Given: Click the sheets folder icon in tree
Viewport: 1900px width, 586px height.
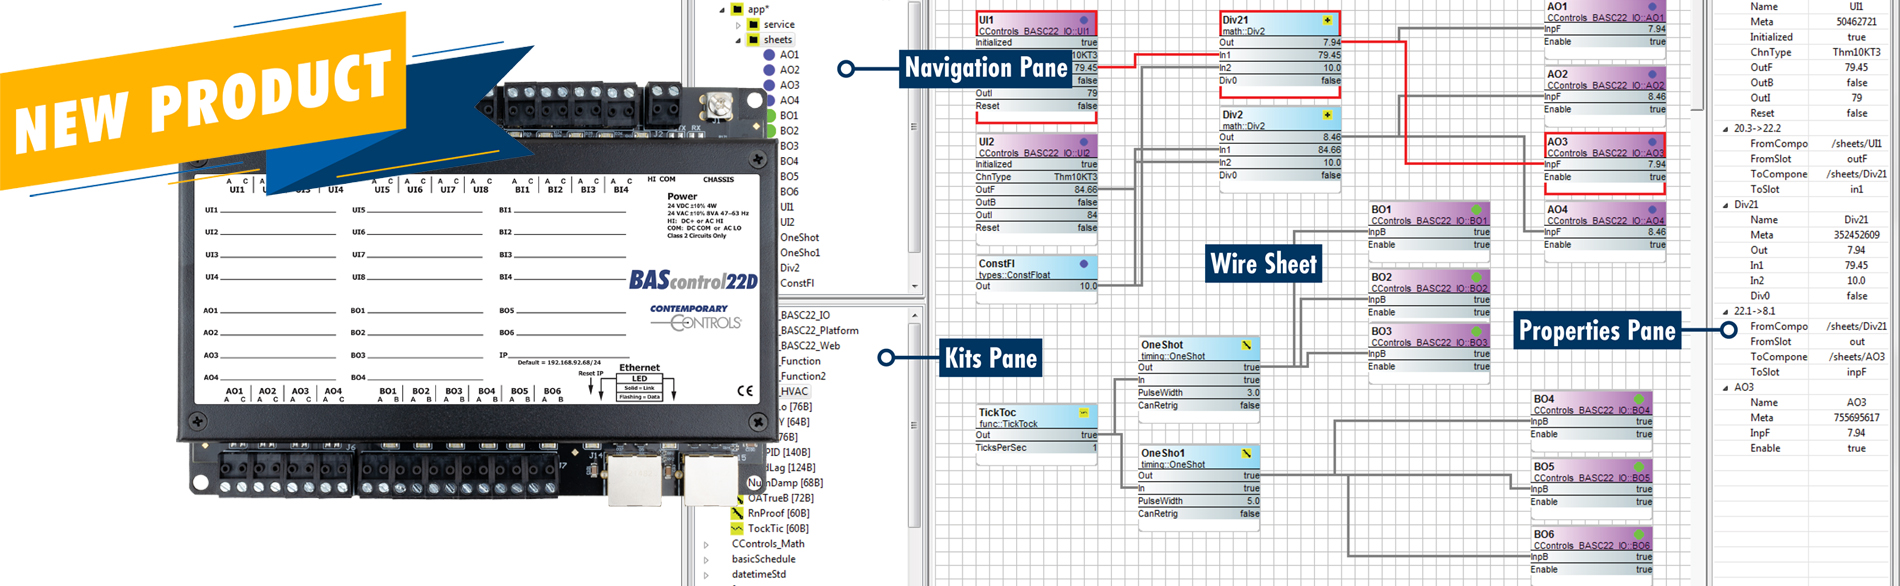Looking at the screenshot, I should [x=753, y=40].
